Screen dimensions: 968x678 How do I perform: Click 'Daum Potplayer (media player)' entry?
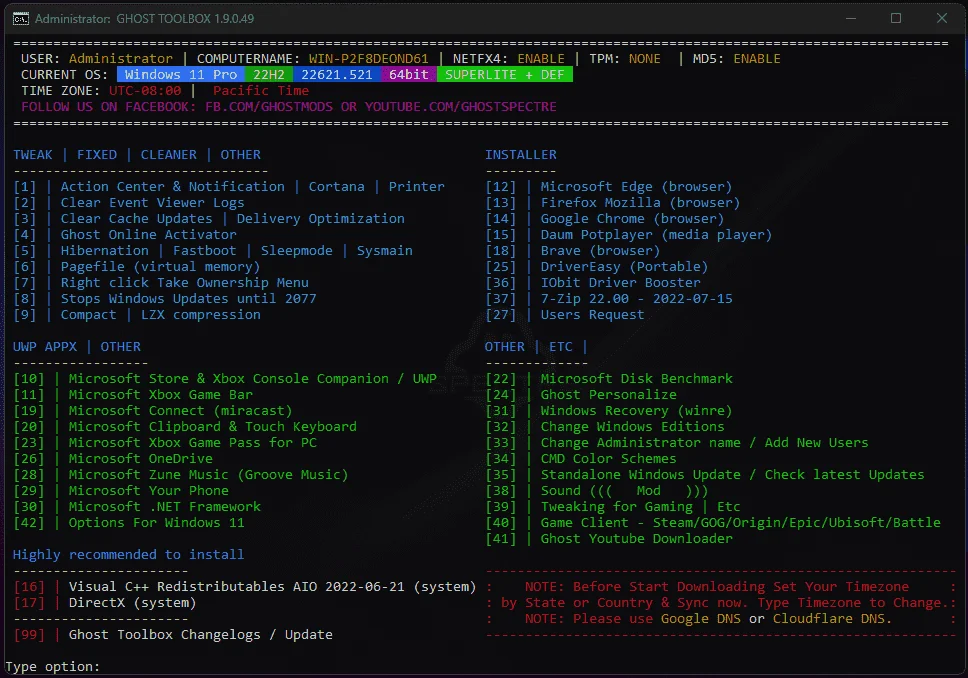pos(656,235)
